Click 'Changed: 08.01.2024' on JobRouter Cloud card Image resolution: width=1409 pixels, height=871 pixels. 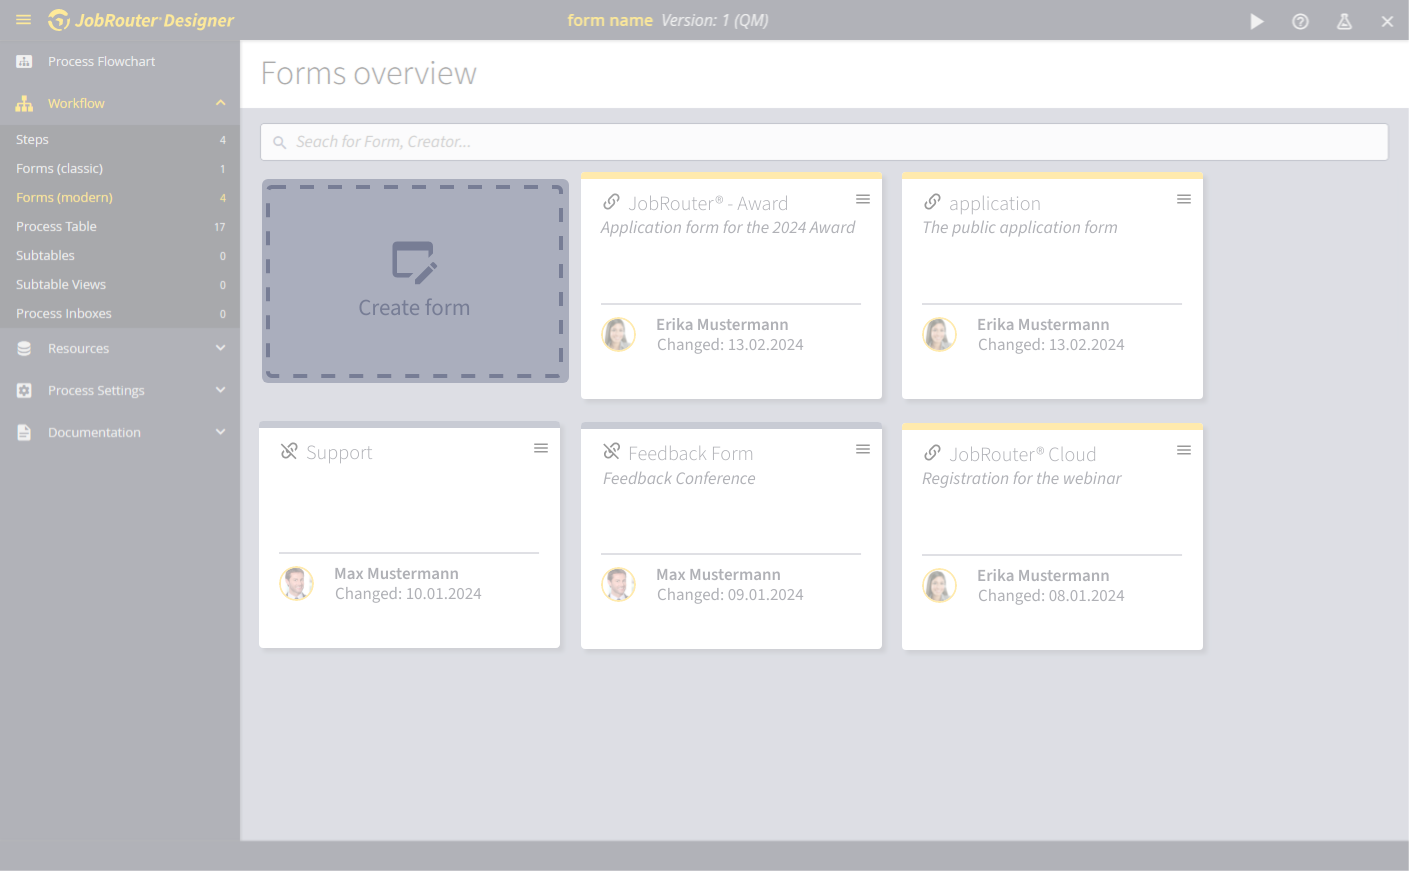pos(1051,596)
